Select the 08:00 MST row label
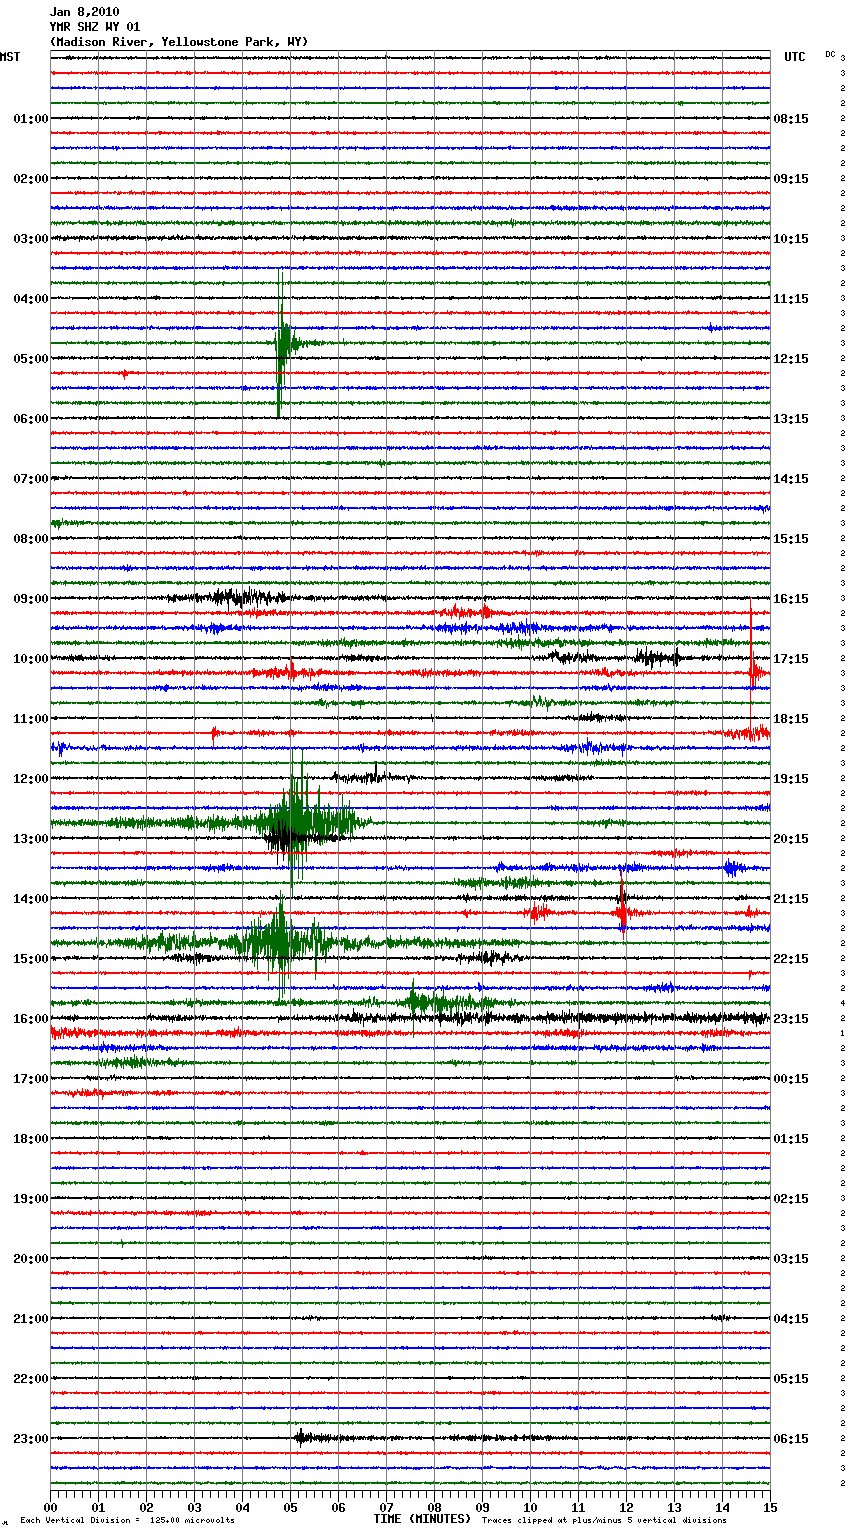 pyautogui.click(x=30, y=539)
